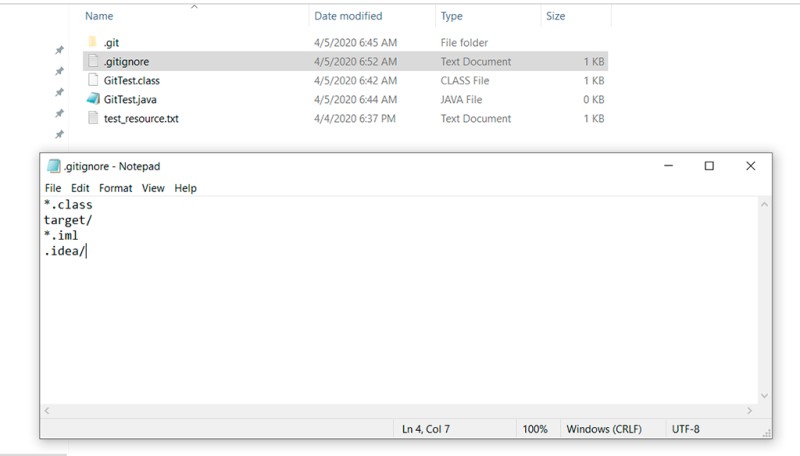Sort files by Size column header
This screenshot has width=800, height=456.
click(x=556, y=16)
